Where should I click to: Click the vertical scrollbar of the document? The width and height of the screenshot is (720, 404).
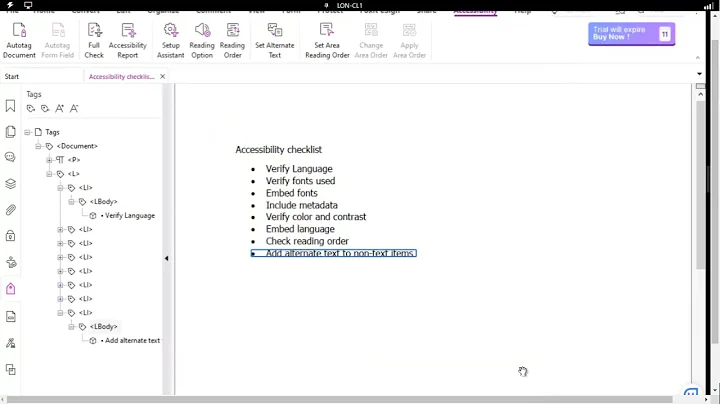click(700, 184)
